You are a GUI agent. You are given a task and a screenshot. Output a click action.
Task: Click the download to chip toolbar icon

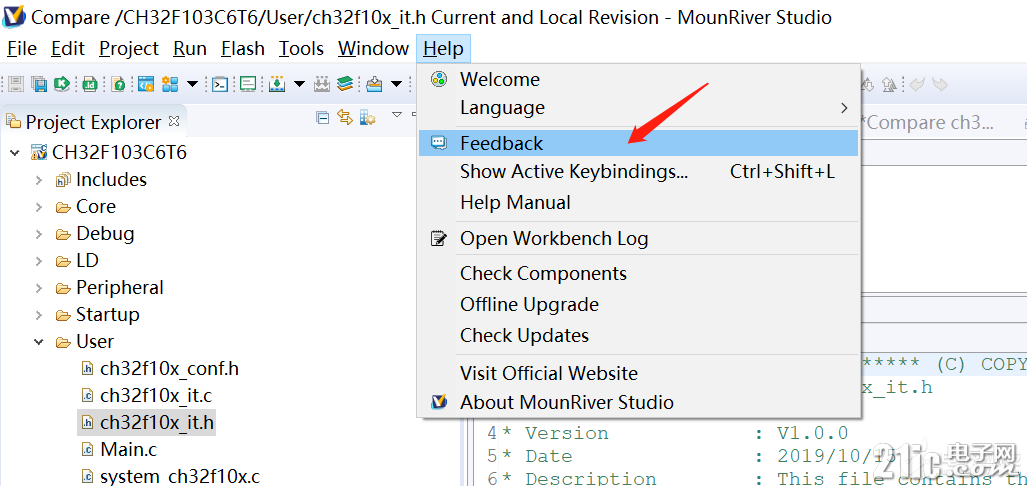click(x=277, y=84)
